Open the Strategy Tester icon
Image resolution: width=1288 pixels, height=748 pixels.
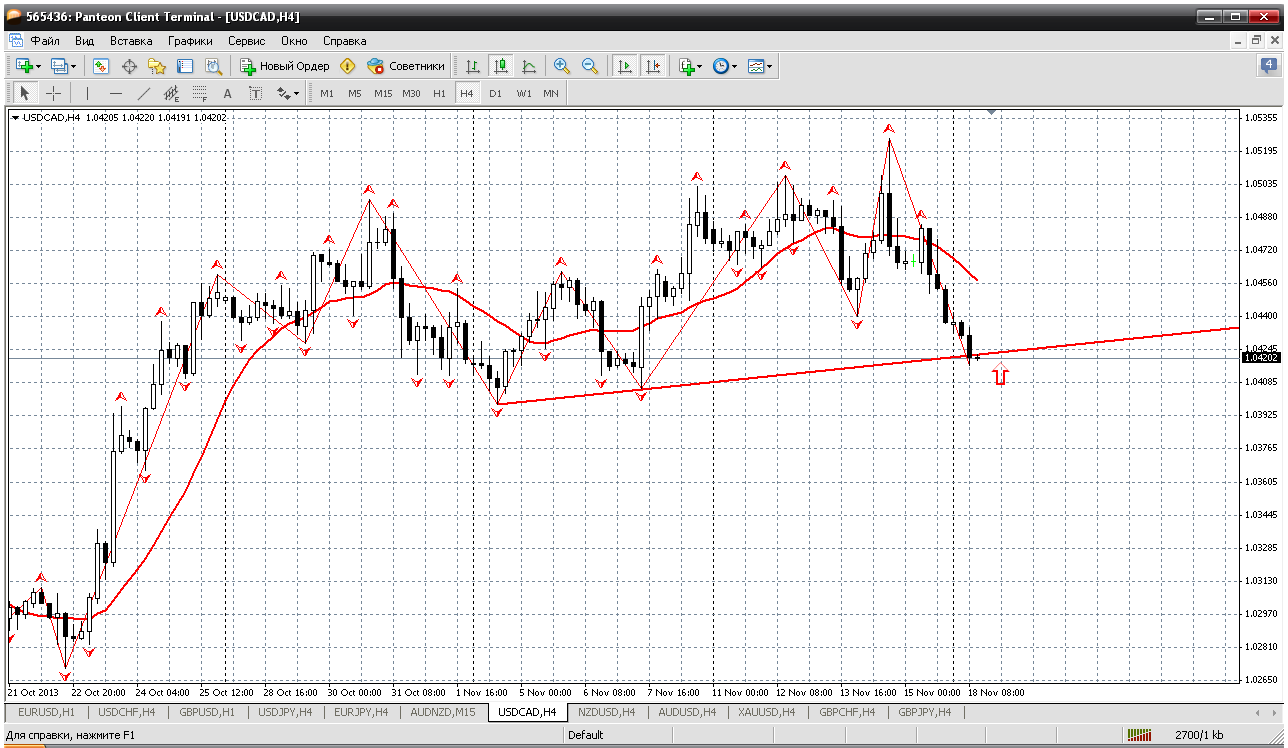pyautogui.click(x=213, y=66)
